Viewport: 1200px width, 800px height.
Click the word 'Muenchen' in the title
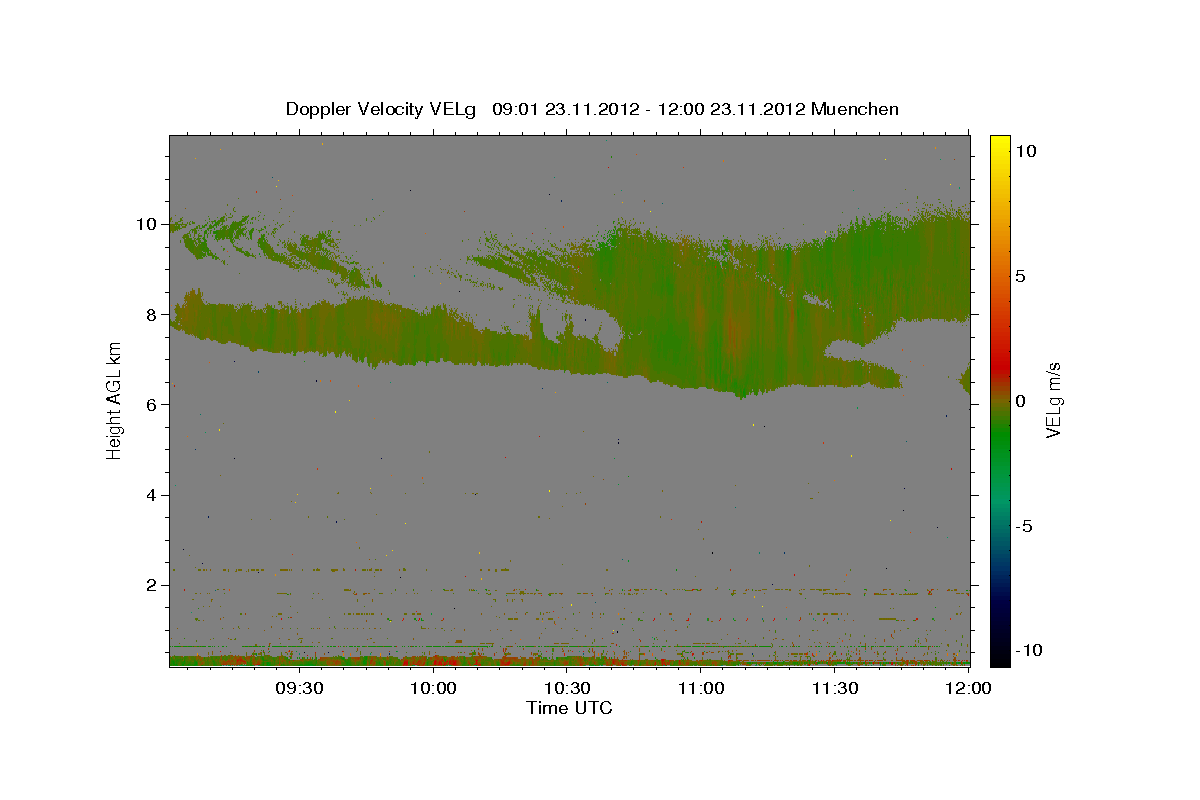(x=855, y=109)
